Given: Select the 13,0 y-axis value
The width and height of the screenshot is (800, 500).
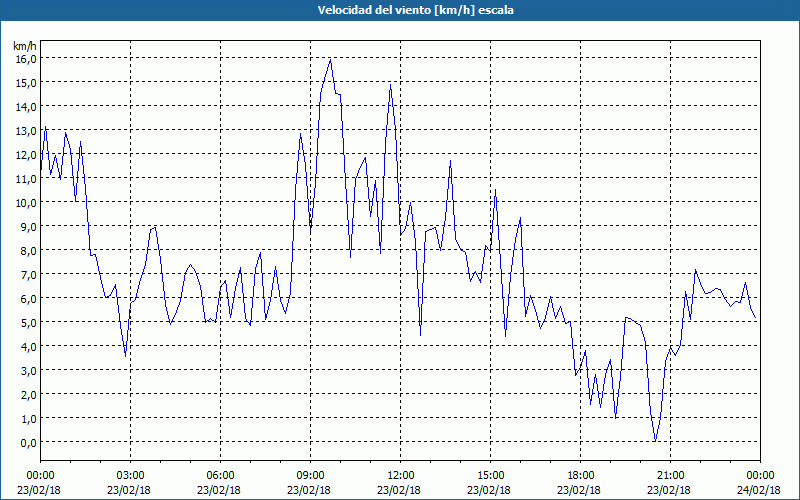Looking at the screenshot, I should coord(28,131).
